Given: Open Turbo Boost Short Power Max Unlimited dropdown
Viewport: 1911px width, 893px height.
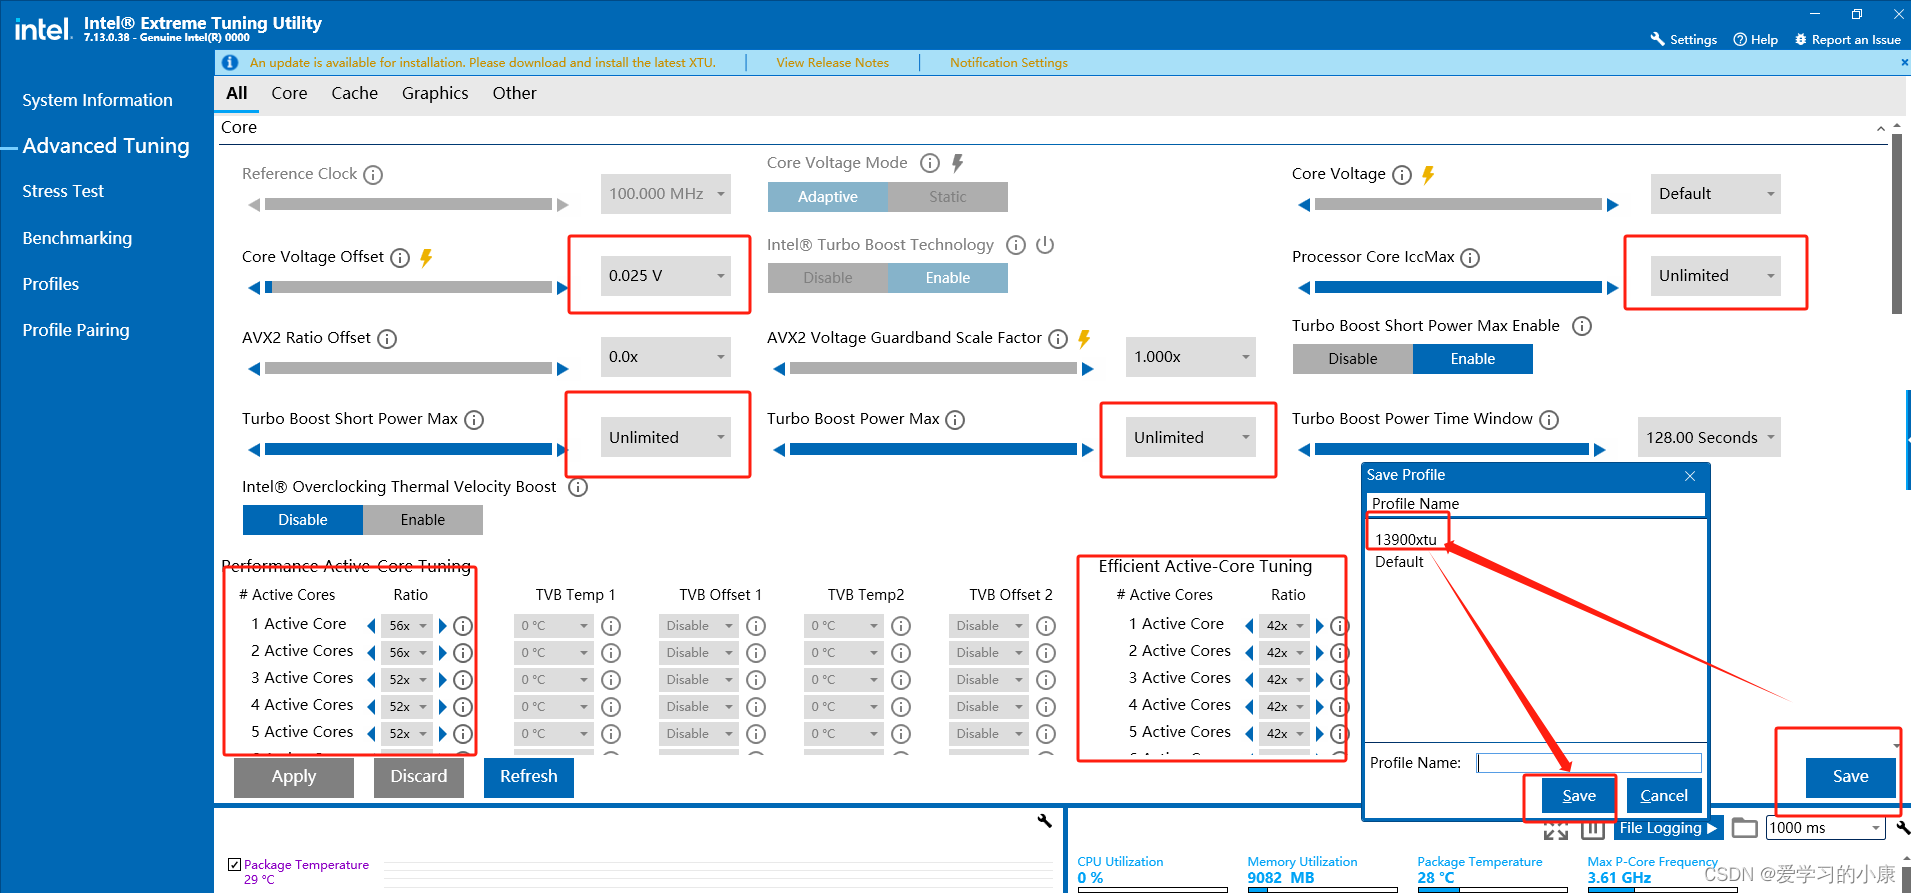Looking at the screenshot, I should (x=666, y=438).
